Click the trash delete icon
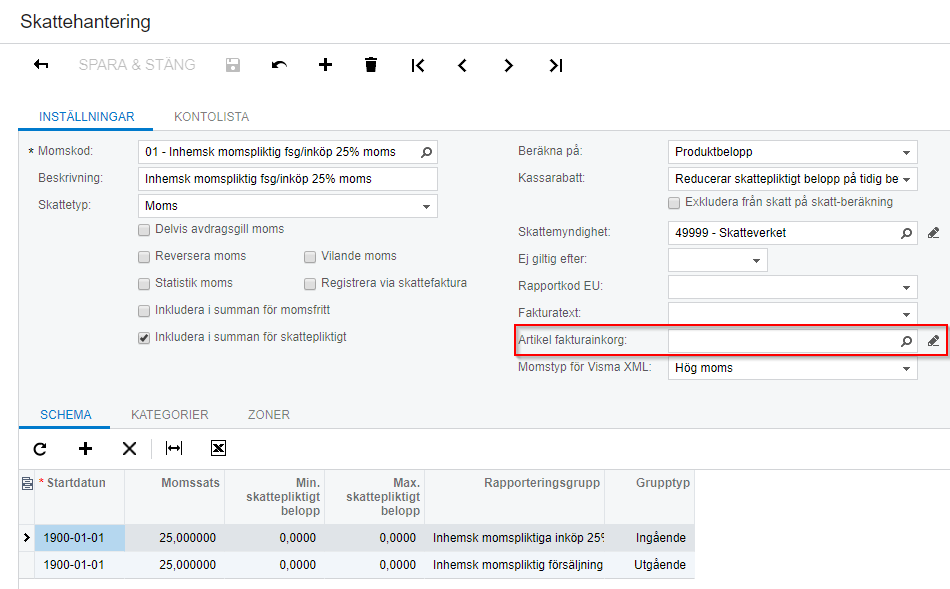The width and height of the screenshot is (950, 589). [371, 65]
